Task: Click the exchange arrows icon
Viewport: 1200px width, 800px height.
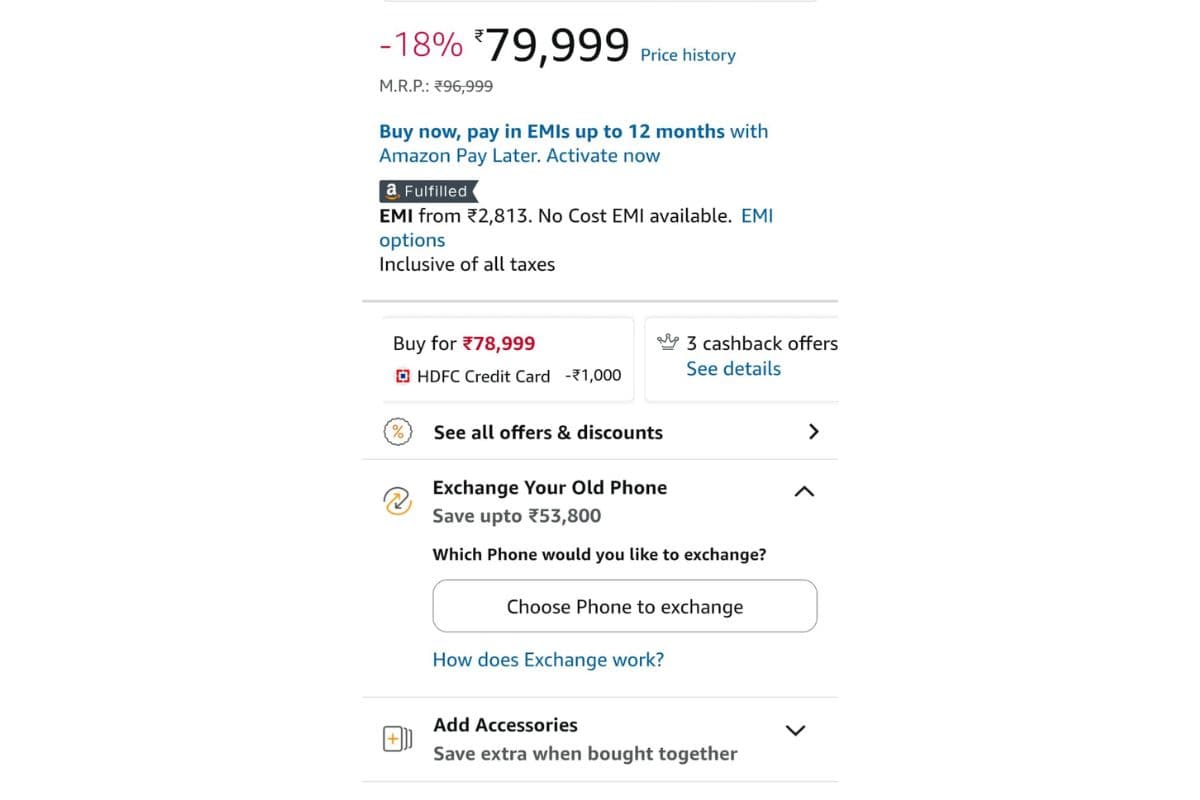Action: (398, 501)
